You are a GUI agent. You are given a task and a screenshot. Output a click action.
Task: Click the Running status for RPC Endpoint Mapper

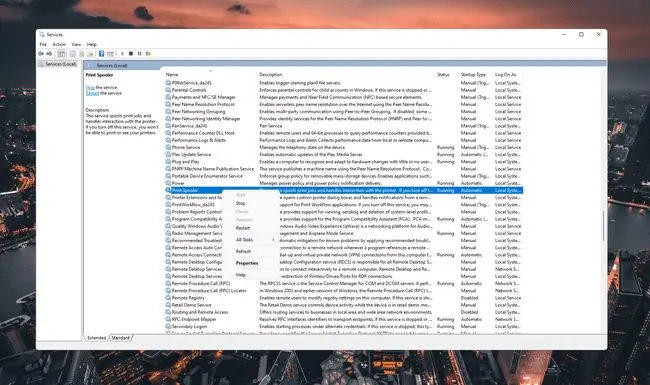point(445,319)
